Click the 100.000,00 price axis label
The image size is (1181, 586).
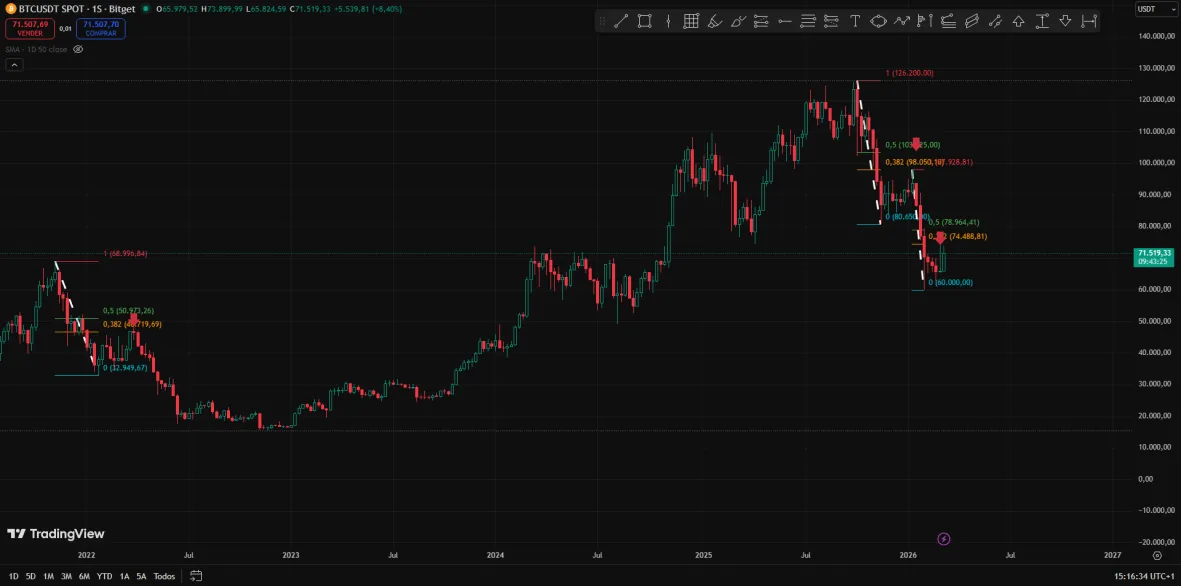[x=1155, y=163]
